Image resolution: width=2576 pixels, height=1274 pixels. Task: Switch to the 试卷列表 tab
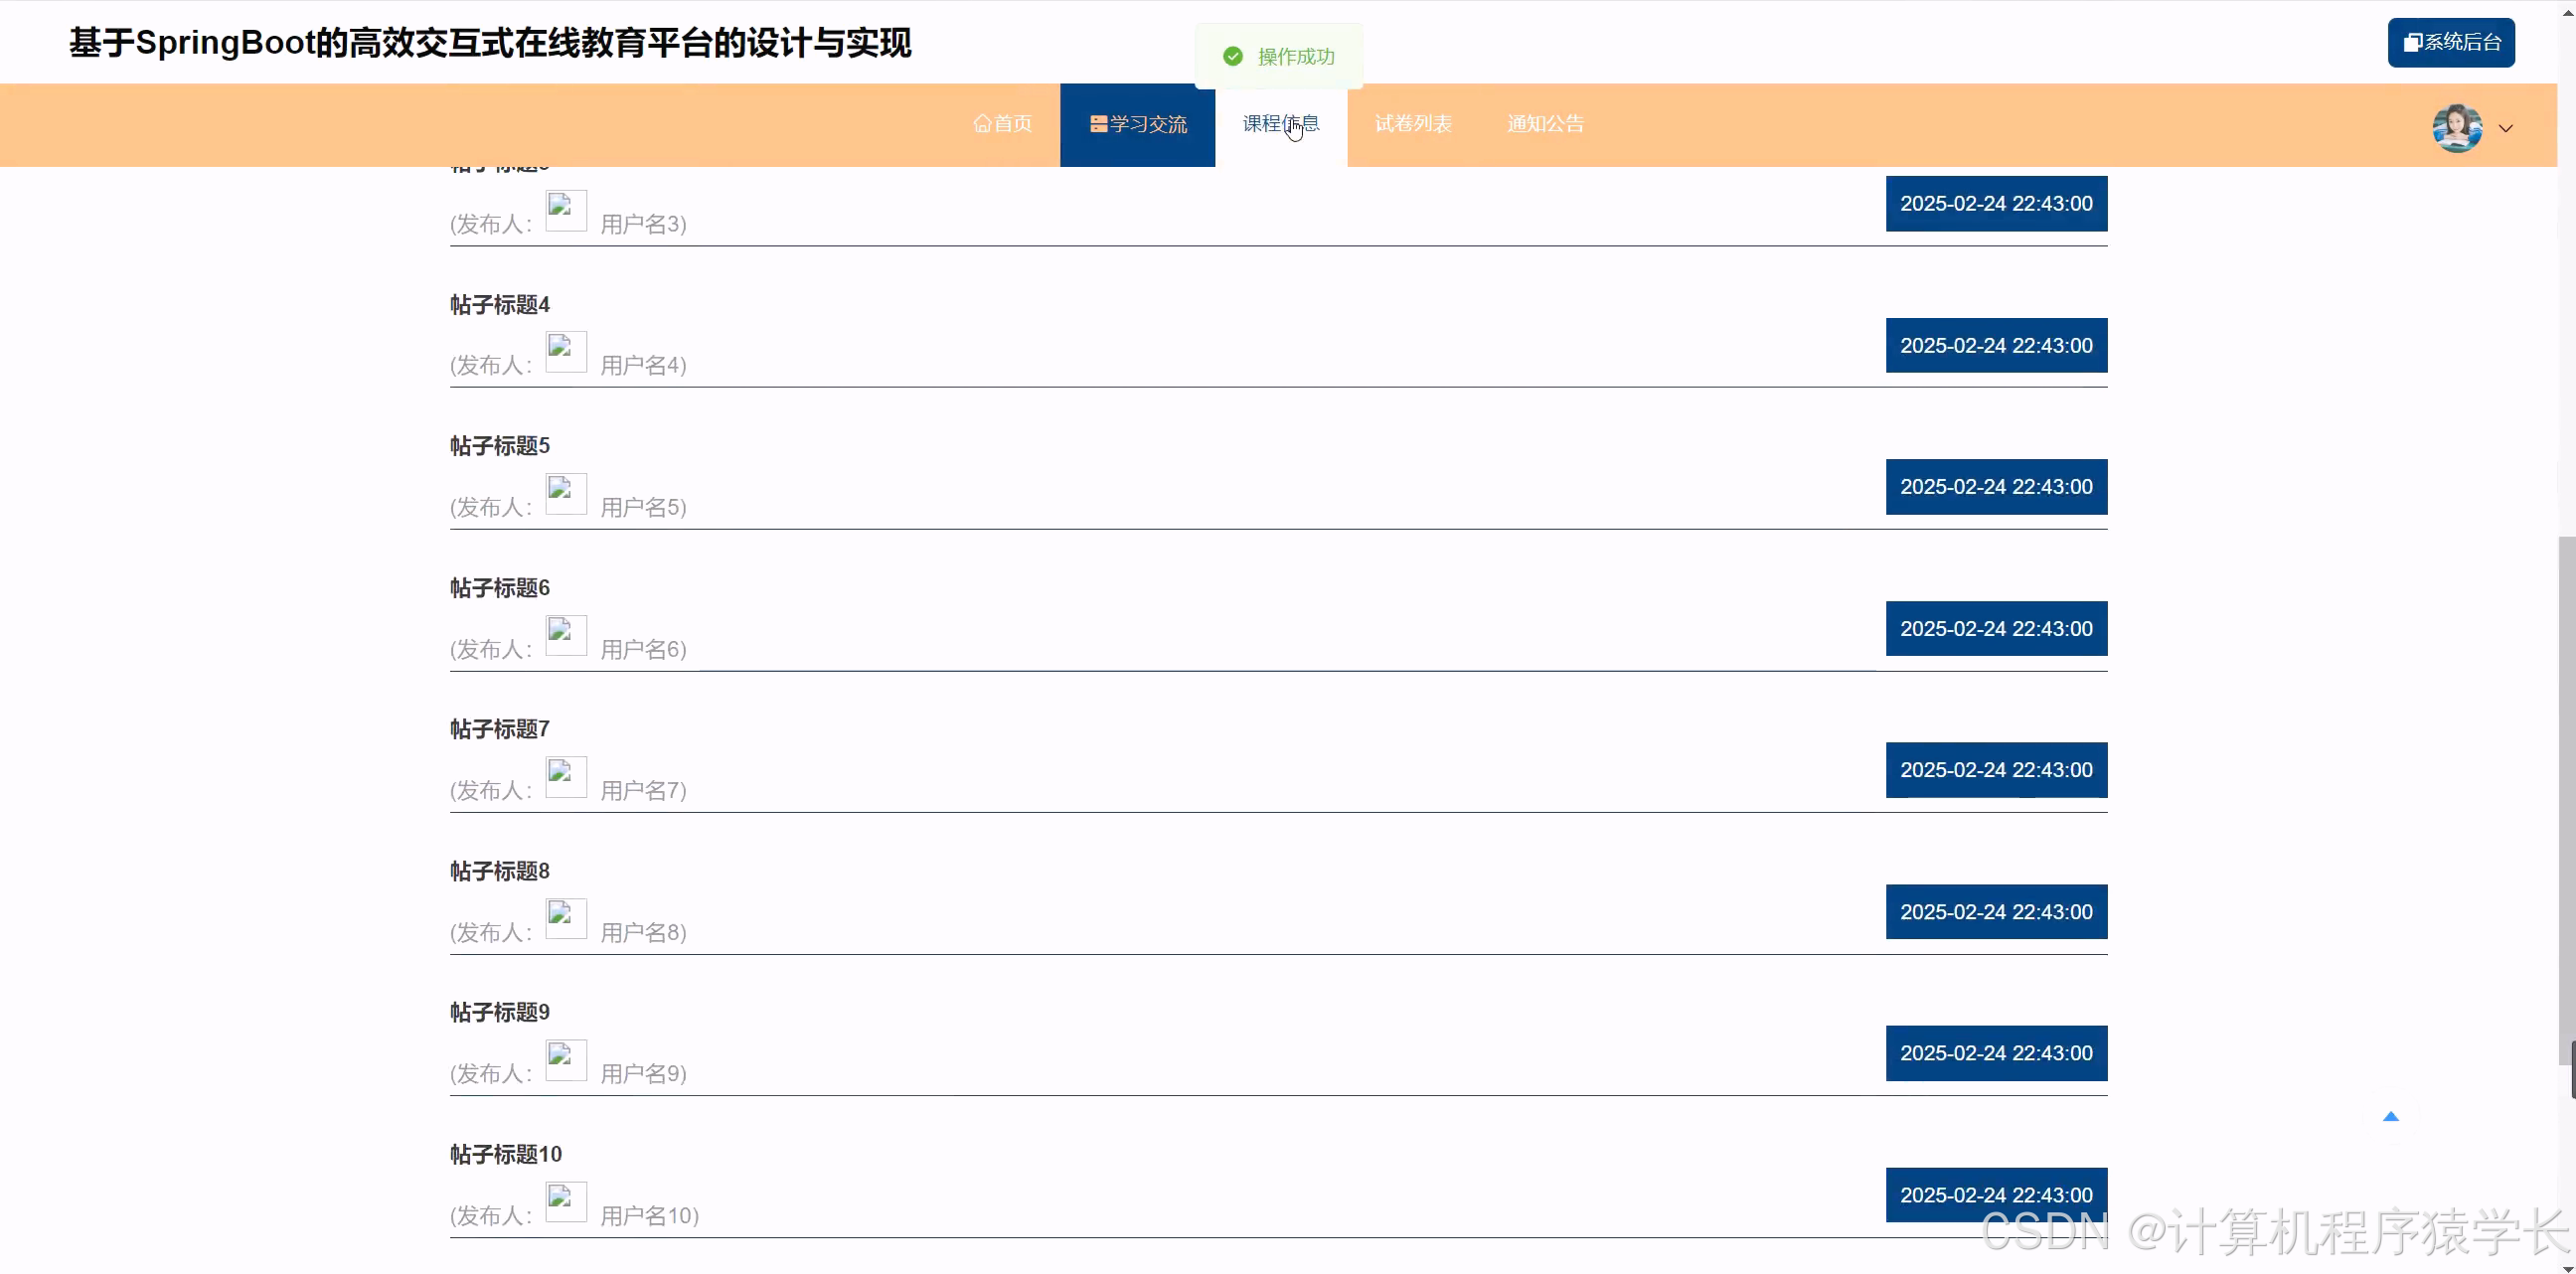click(1412, 124)
